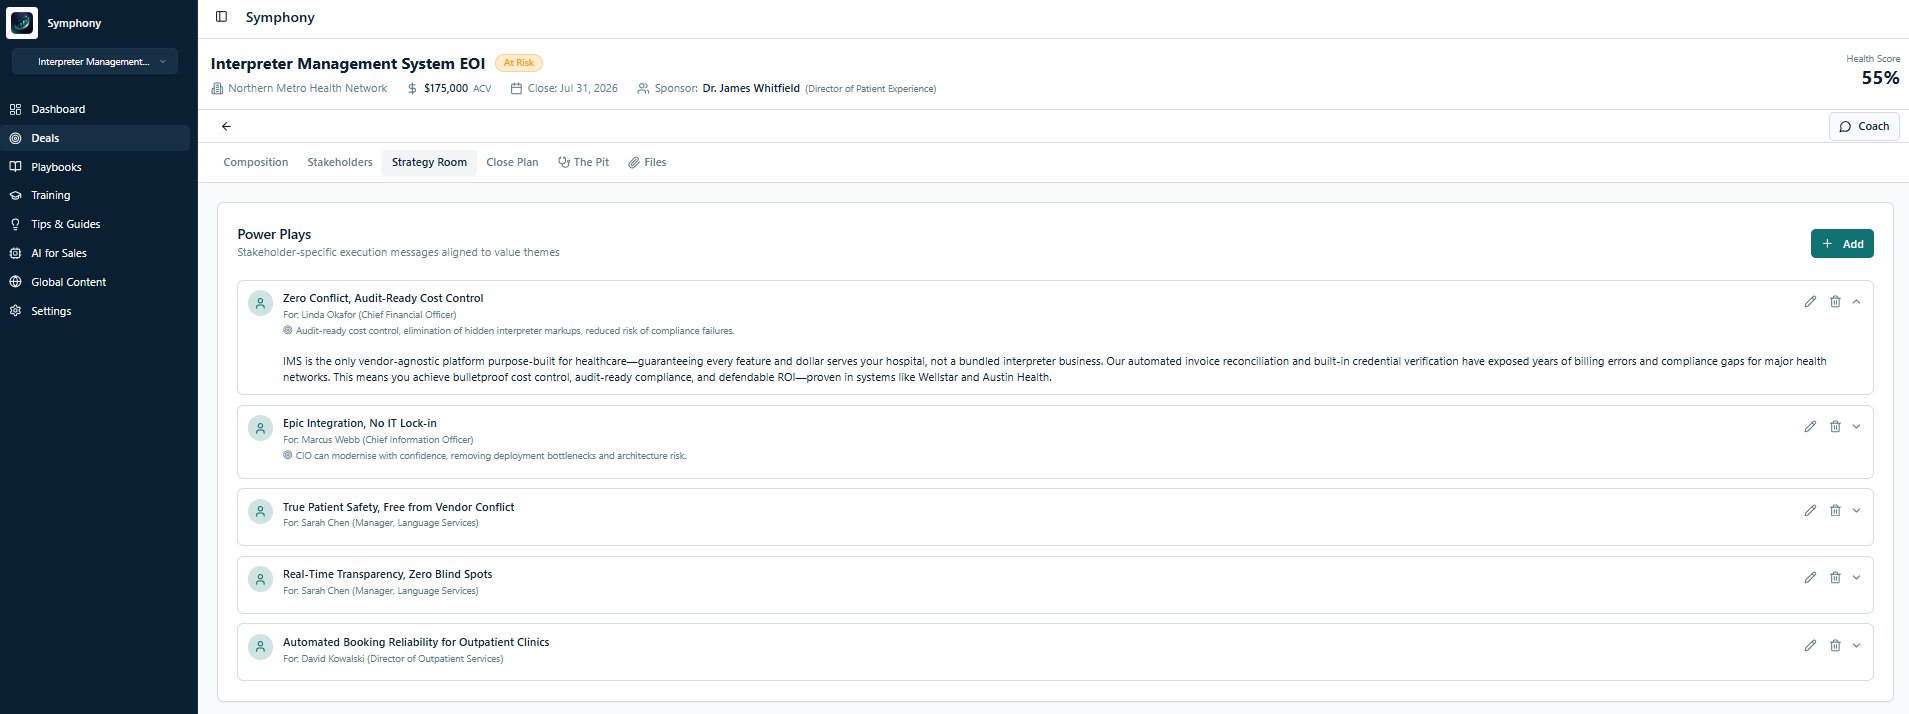The image size is (1909, 714).
Task: Open Playbooks in the sidebar
Action: coord(56,167)
